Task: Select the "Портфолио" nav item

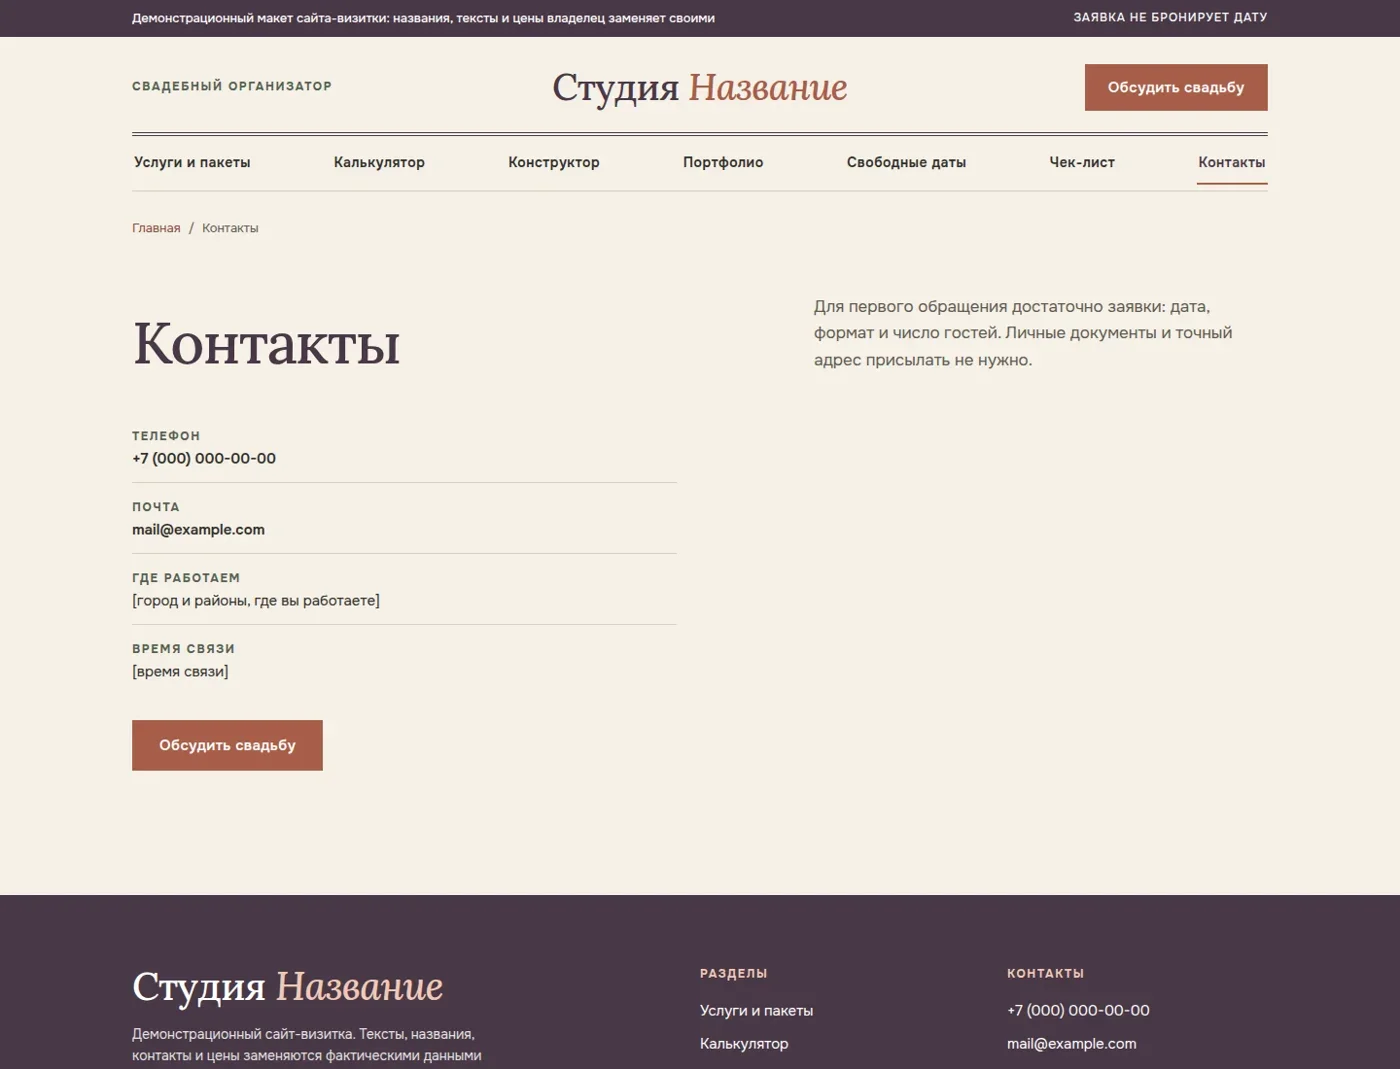Action: [723, 162]
